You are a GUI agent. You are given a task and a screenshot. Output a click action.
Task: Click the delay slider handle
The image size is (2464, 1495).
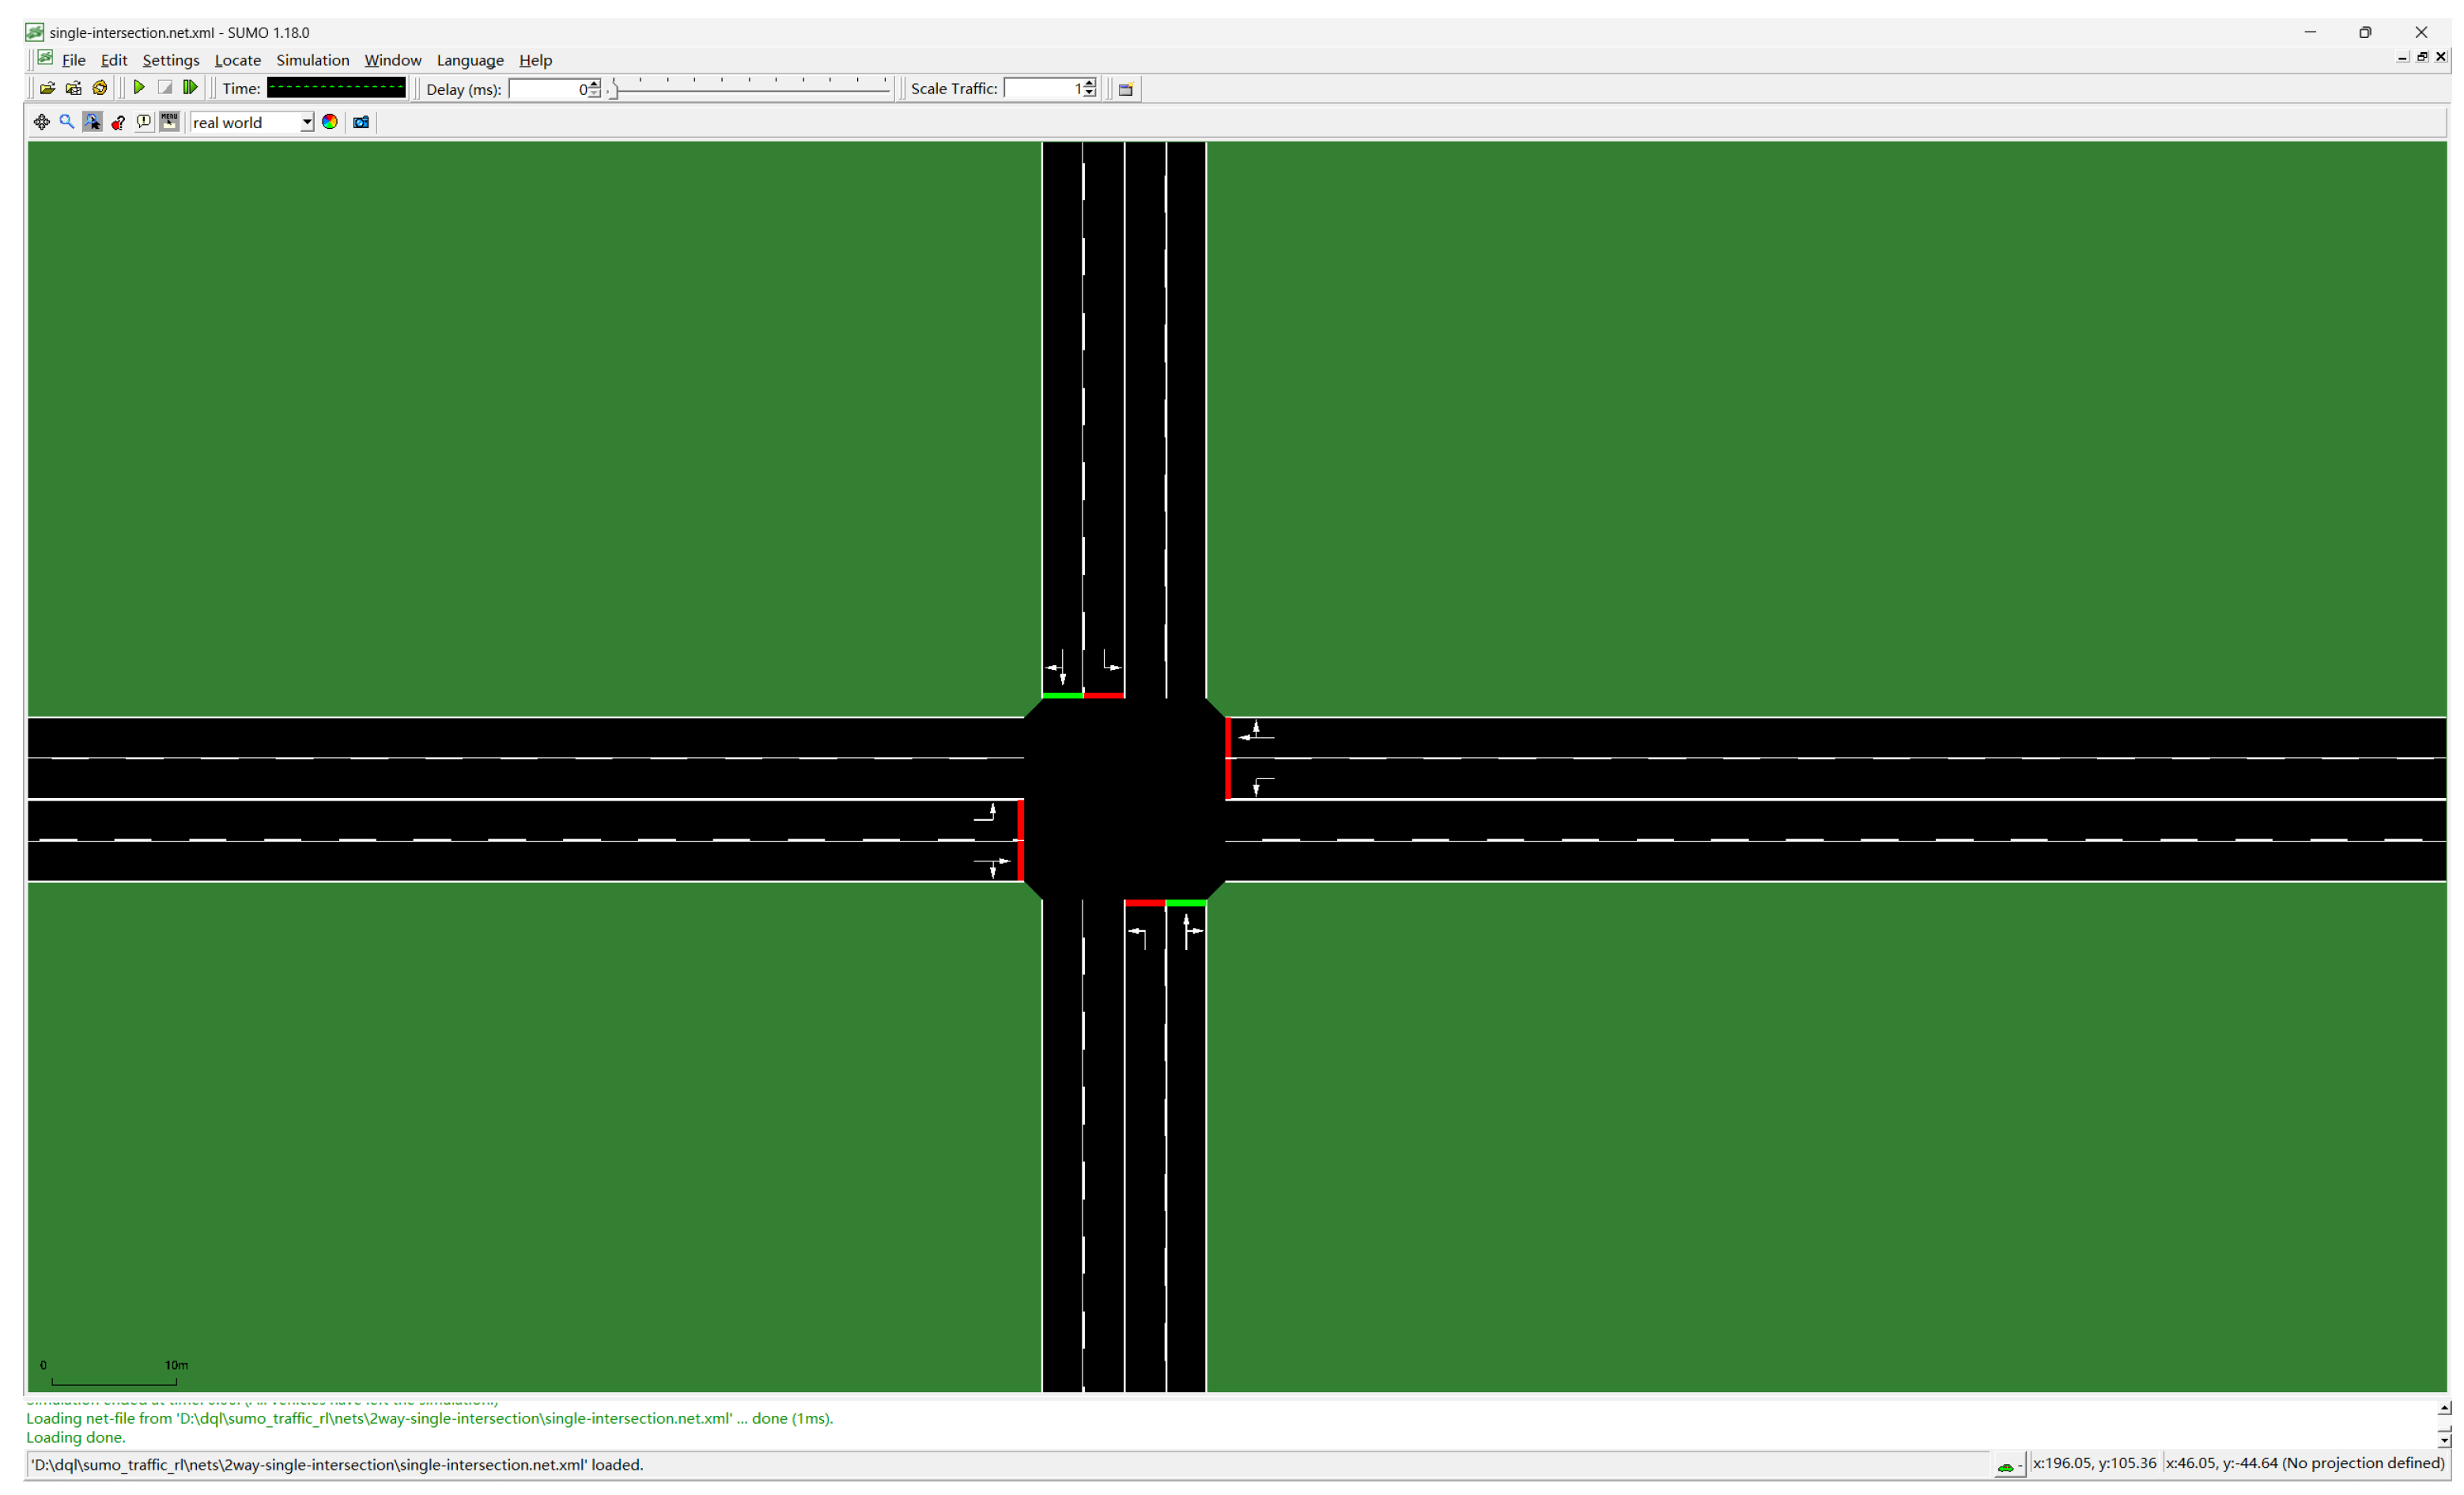pos(615,90)
